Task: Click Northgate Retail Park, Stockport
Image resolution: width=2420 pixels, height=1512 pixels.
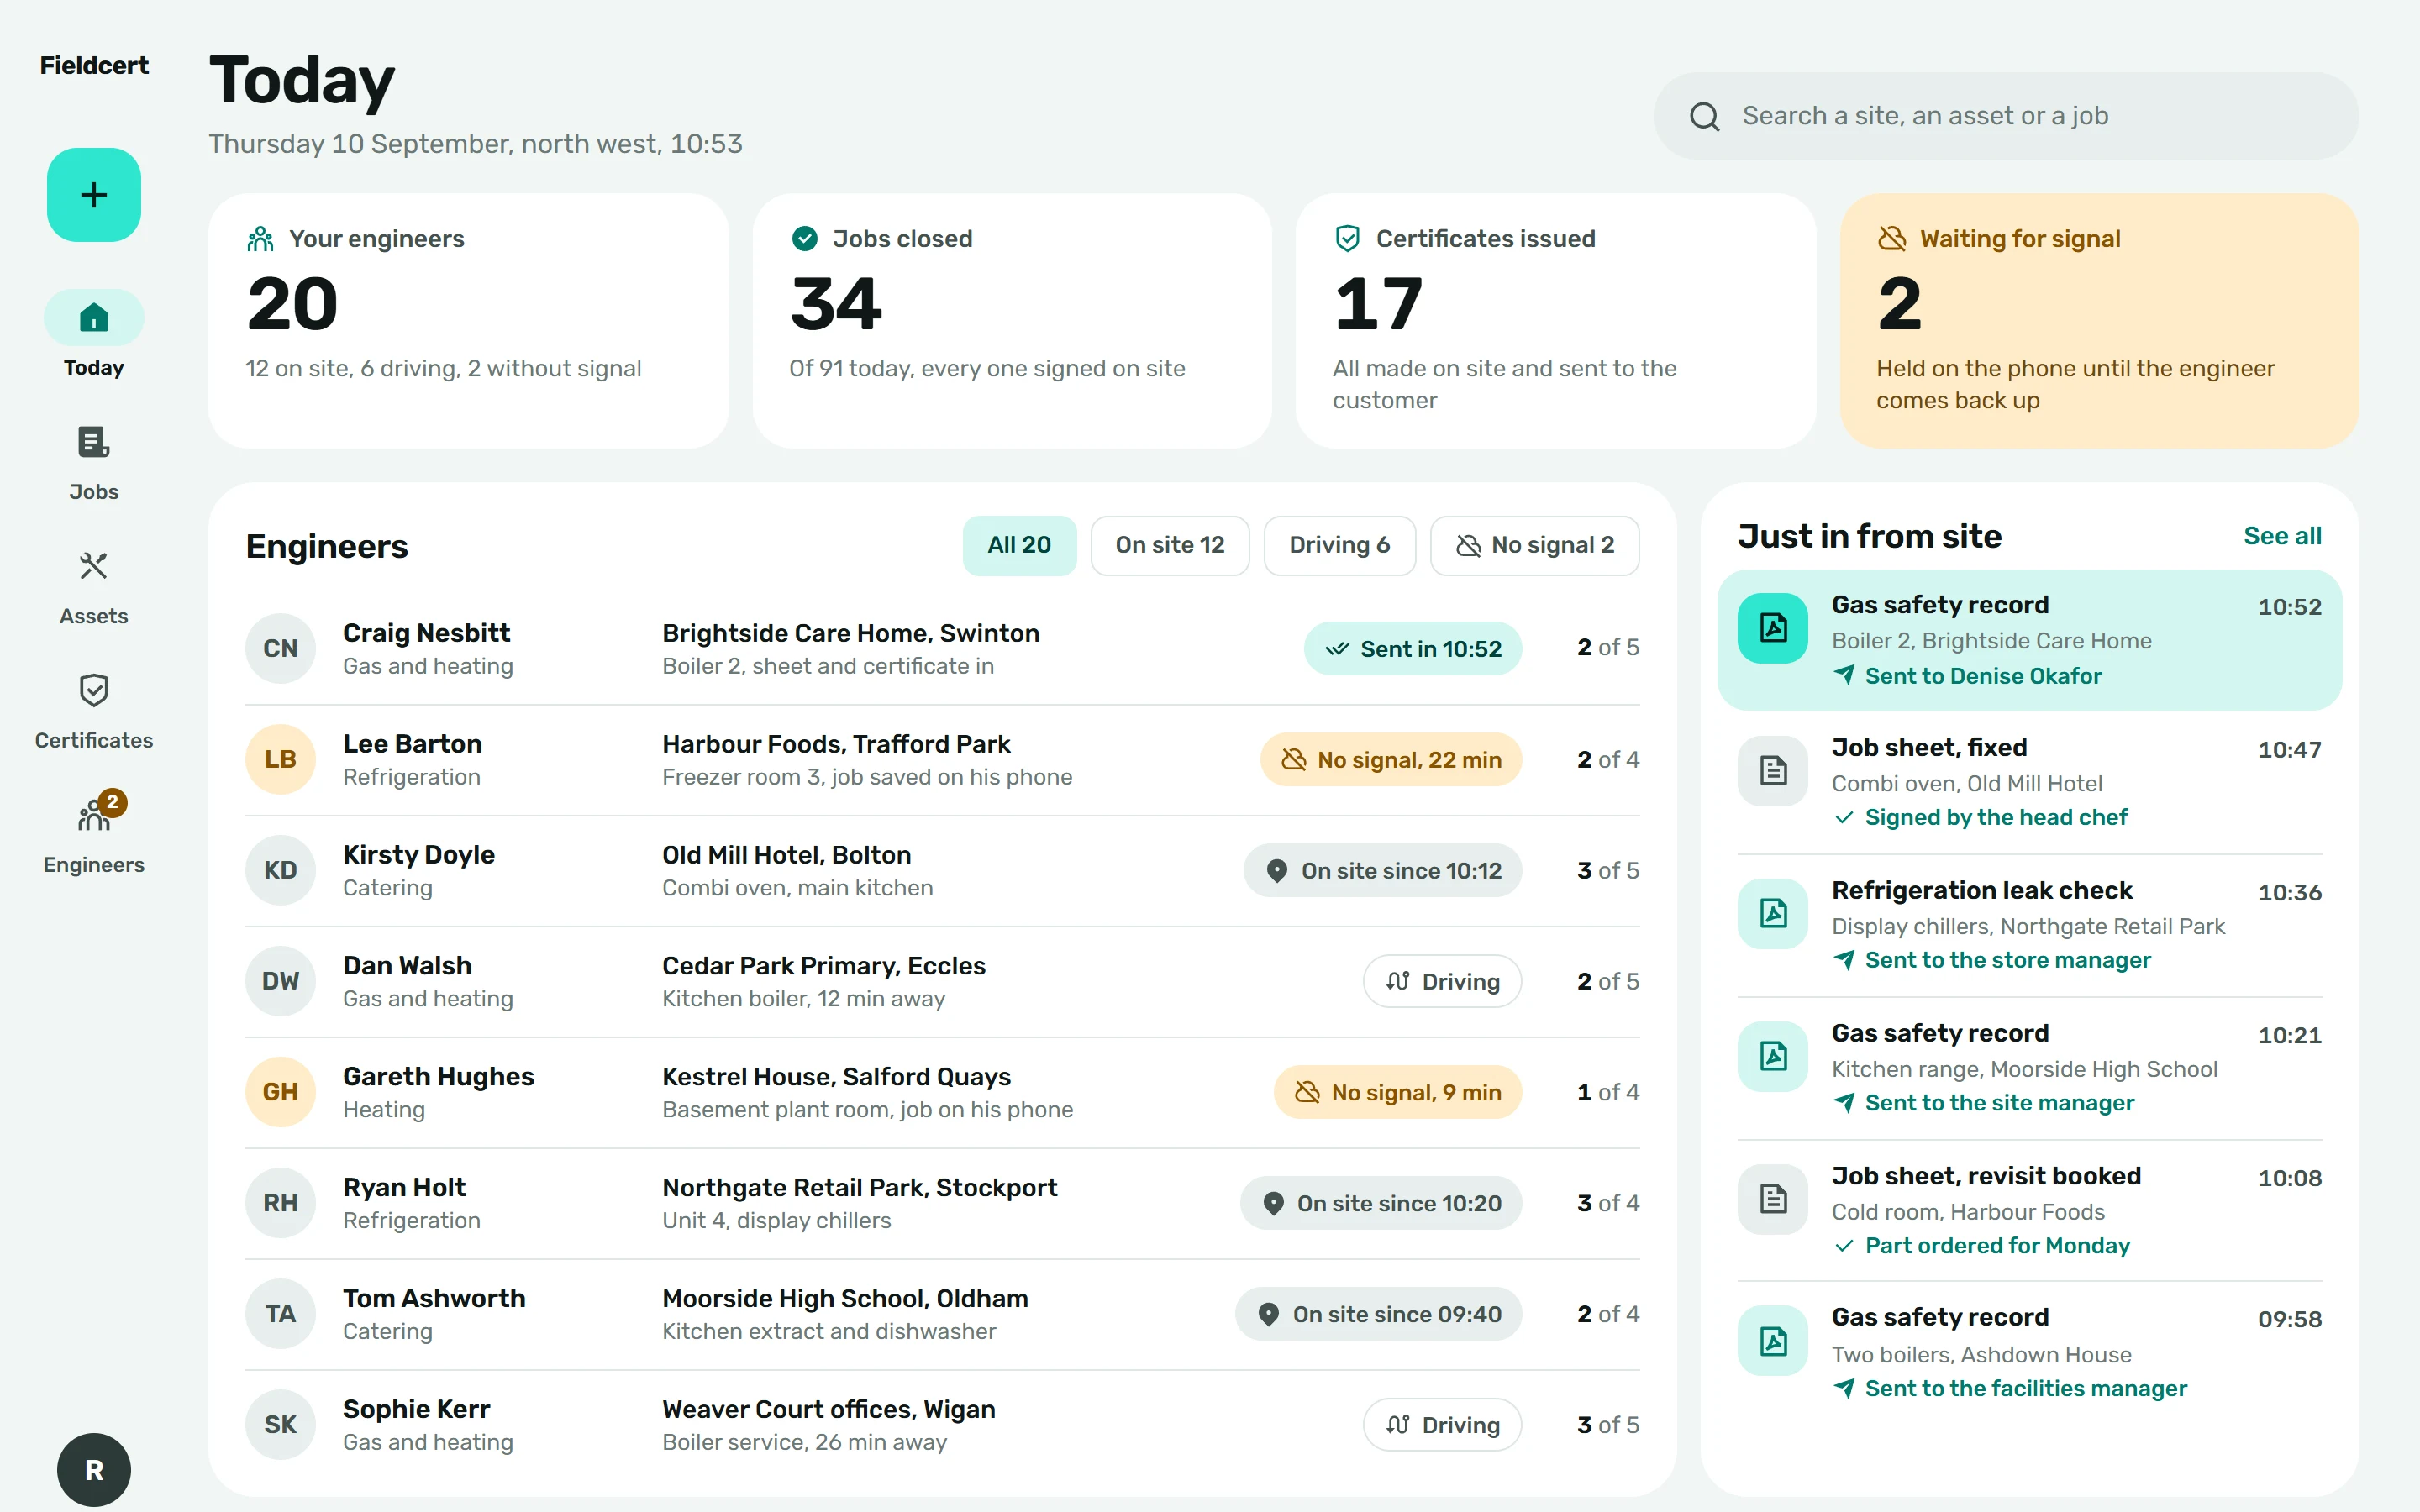Action: [x=860, y=1189]
